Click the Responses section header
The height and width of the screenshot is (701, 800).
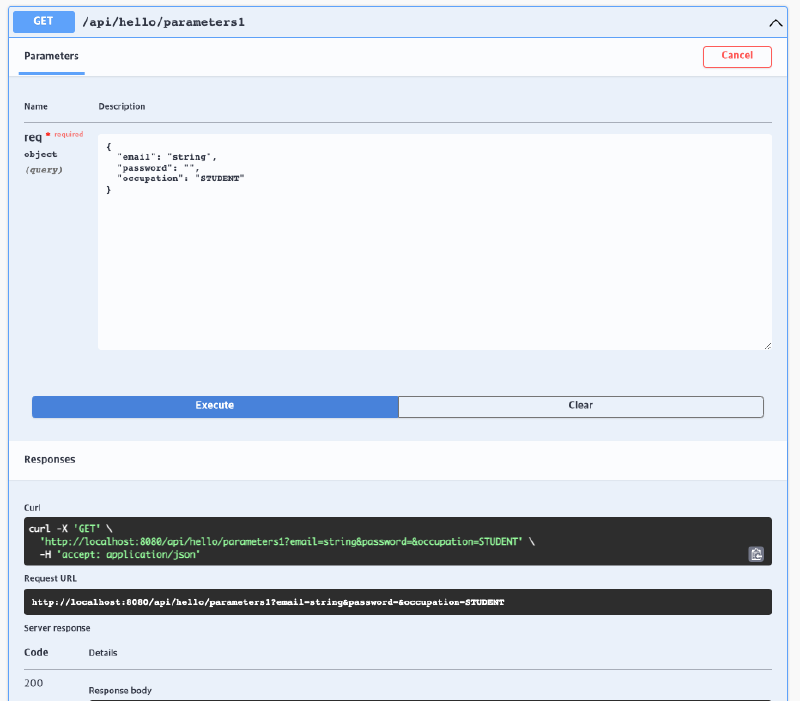(50, 460)
